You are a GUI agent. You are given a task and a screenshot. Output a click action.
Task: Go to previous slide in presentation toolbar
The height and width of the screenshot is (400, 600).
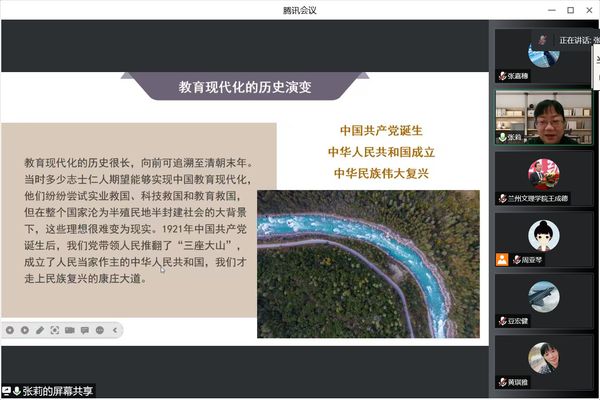(10, 330)
